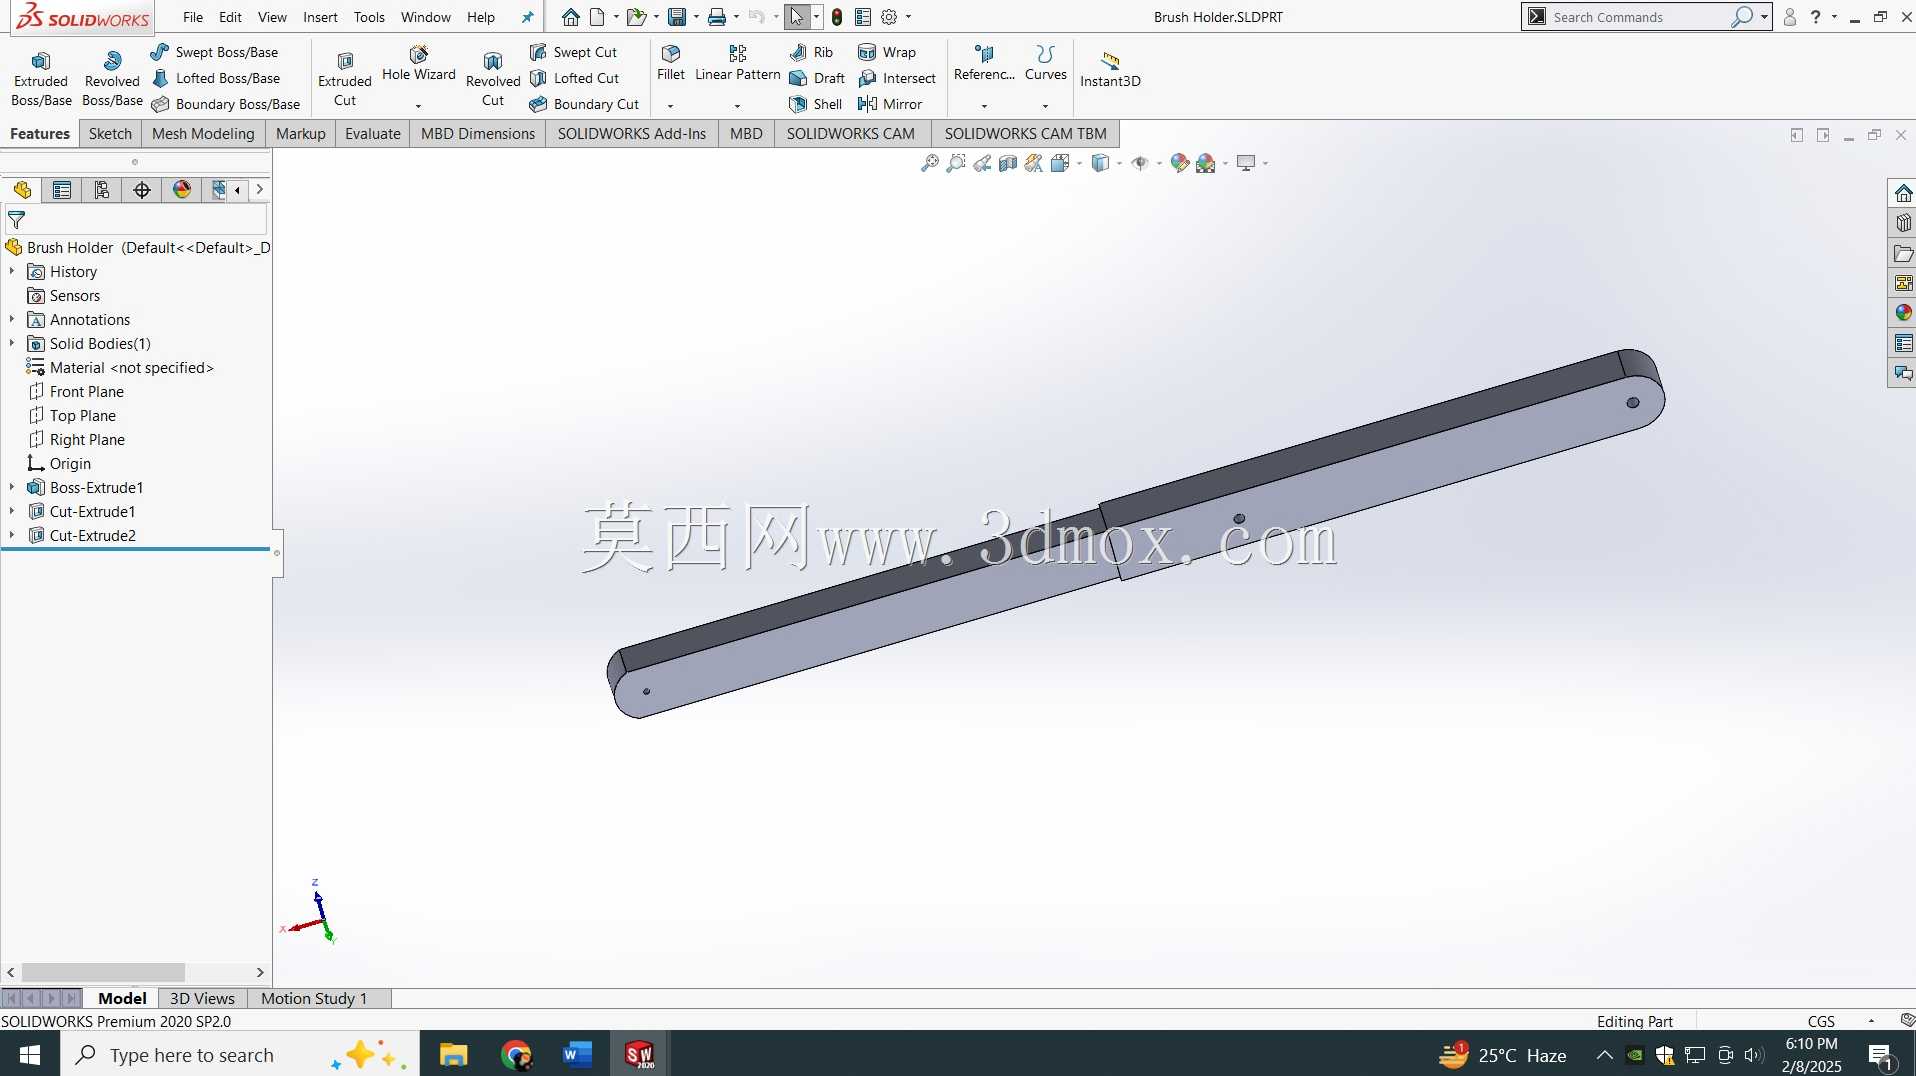
Task: Click the Fillet tool
Action: (x=671, y=63)
